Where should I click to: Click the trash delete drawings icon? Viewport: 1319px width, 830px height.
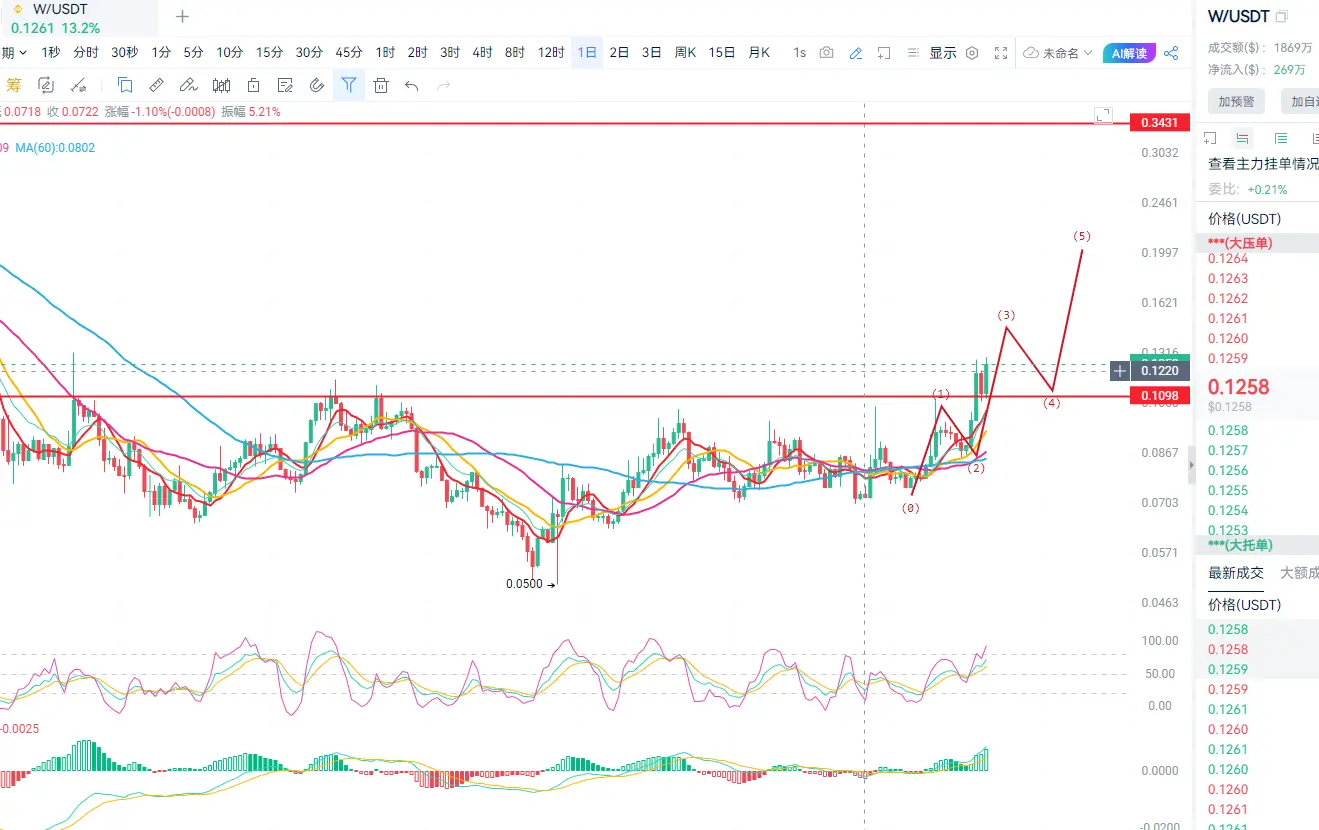pyautogui.click(x=381, y=85)
